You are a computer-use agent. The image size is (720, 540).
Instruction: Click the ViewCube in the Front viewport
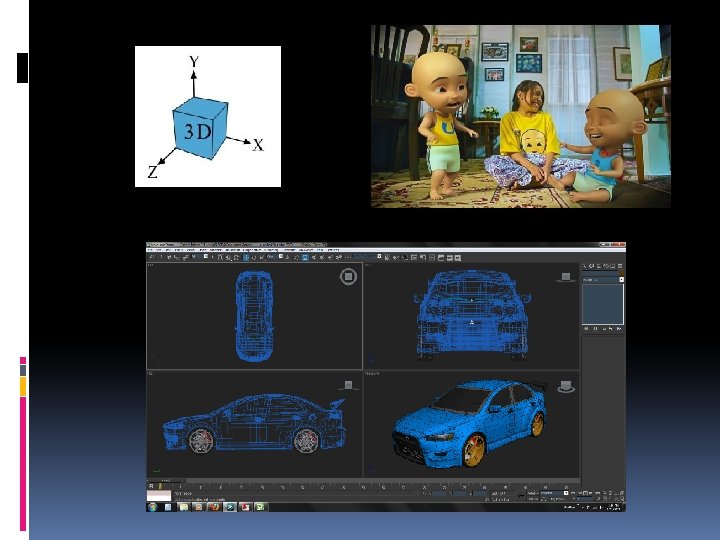coord(566,277)
